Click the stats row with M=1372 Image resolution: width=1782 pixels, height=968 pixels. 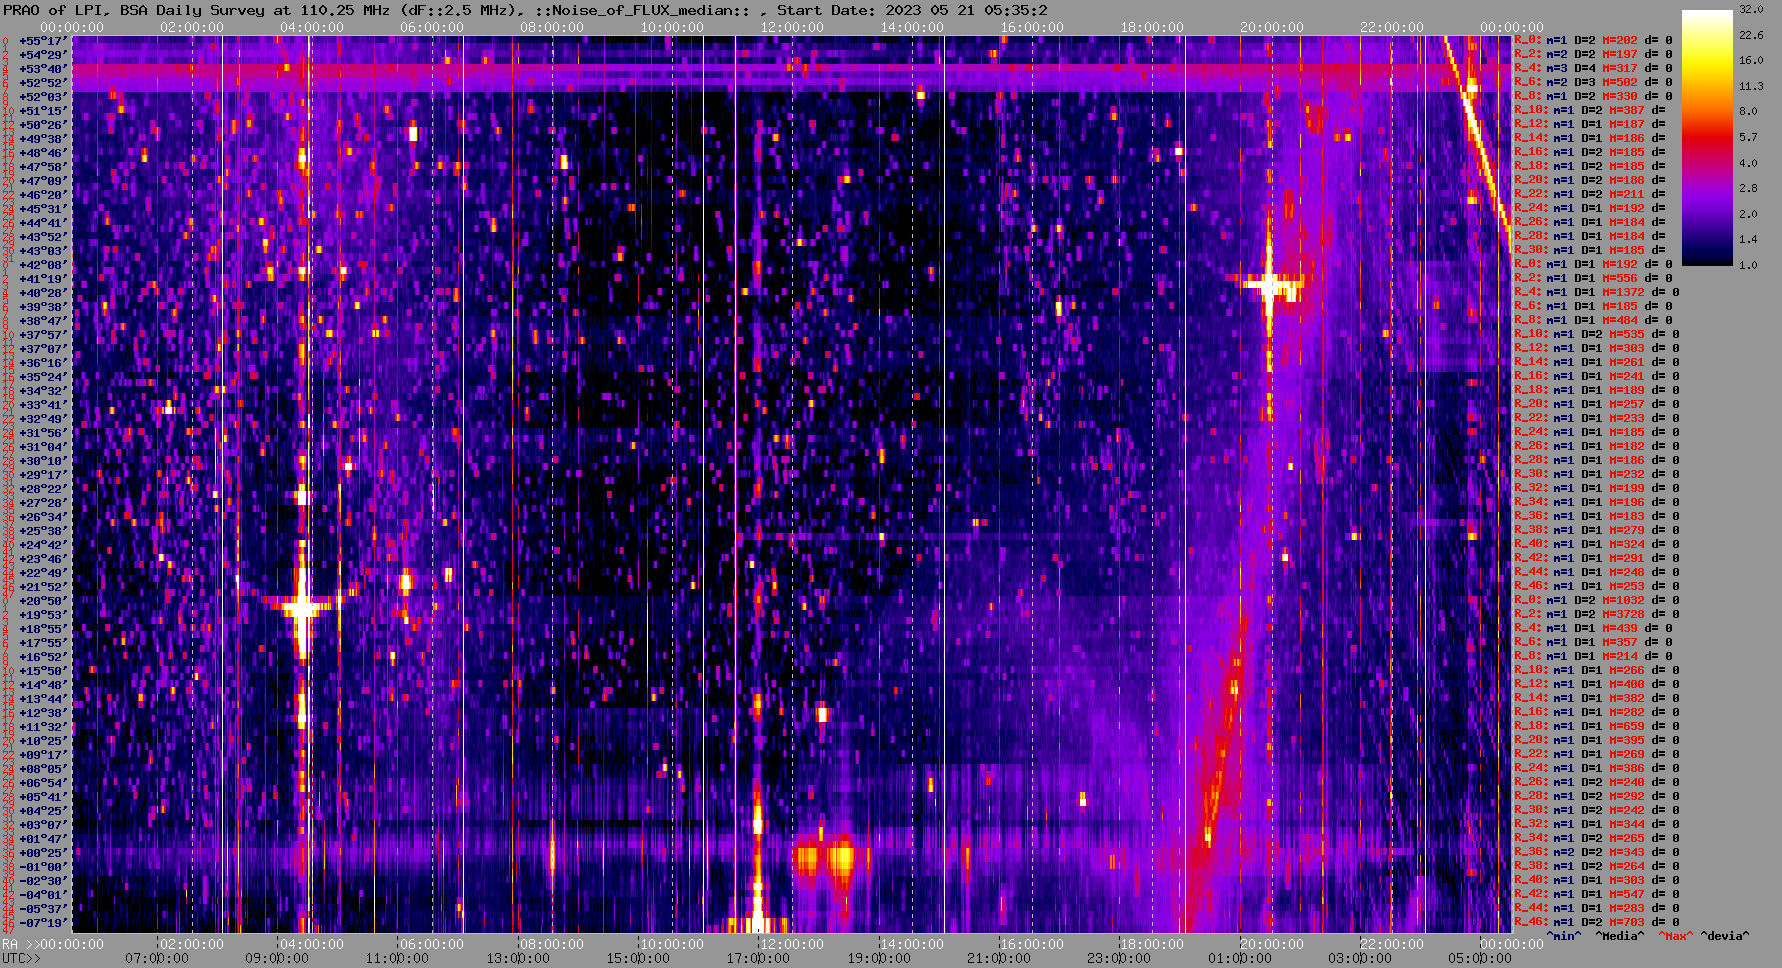tap(1596, 292)
